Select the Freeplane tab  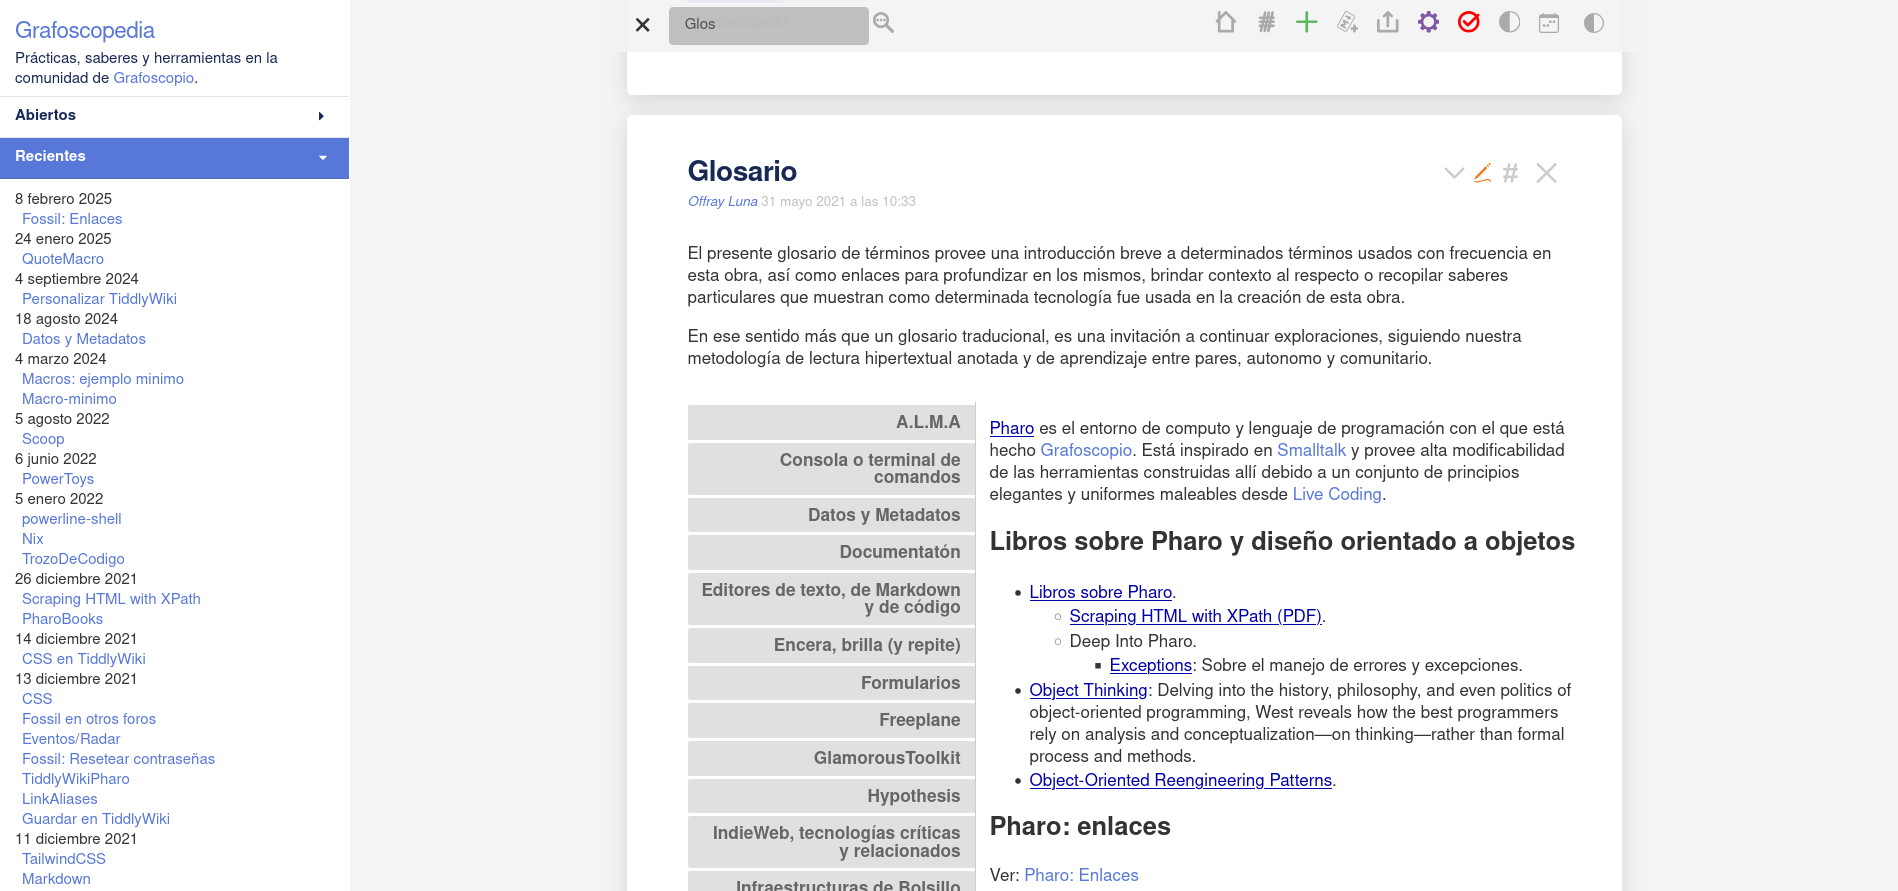tap(831, 720)
